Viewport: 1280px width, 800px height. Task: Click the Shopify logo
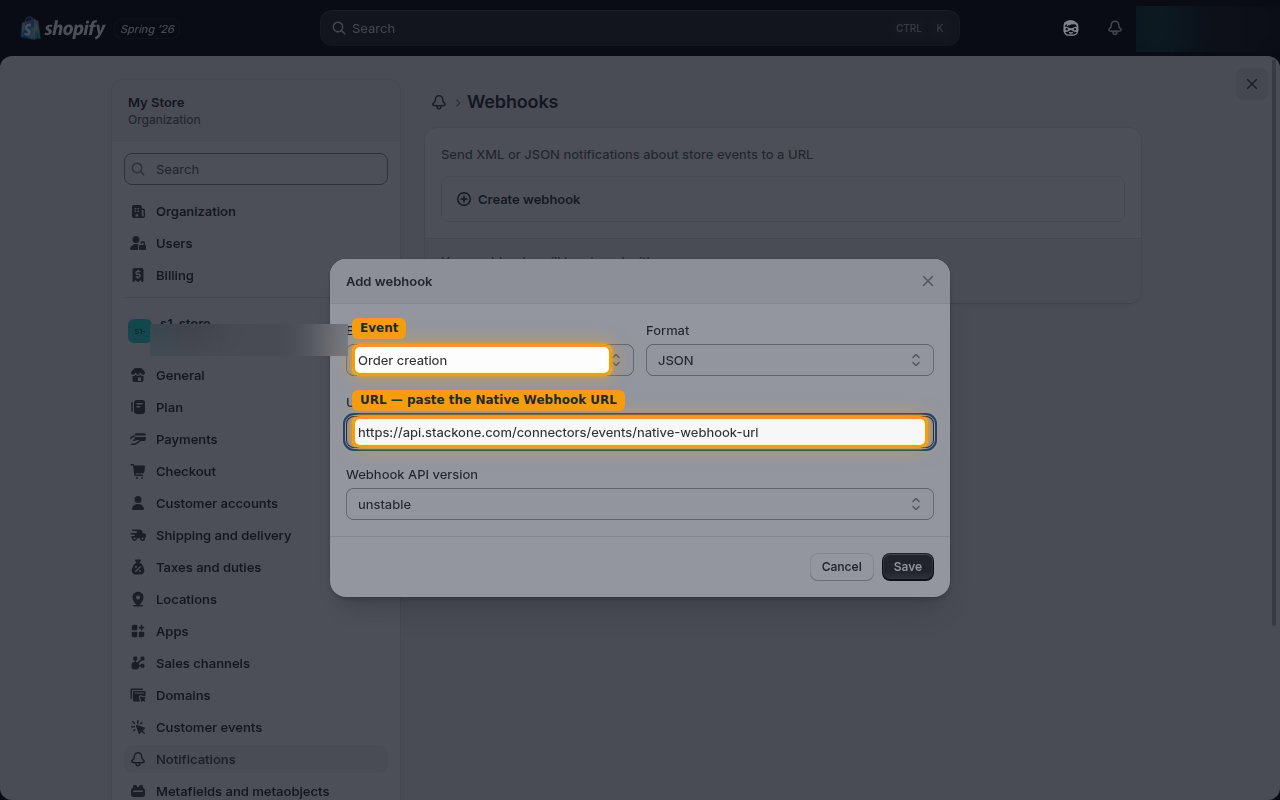[x=62, y=28]
